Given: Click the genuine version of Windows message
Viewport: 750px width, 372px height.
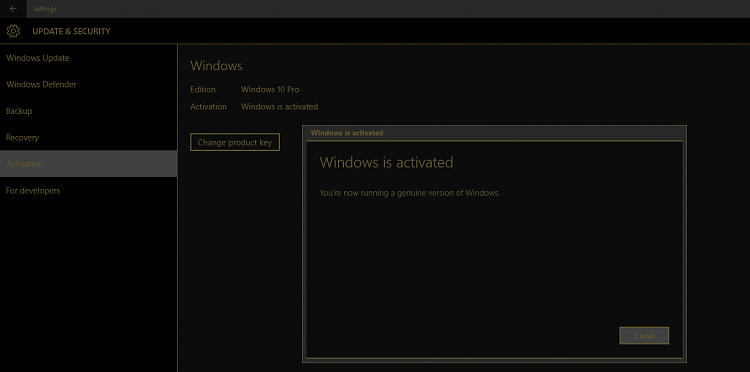Looking at the screenshot, I should [x=409, y=193].
